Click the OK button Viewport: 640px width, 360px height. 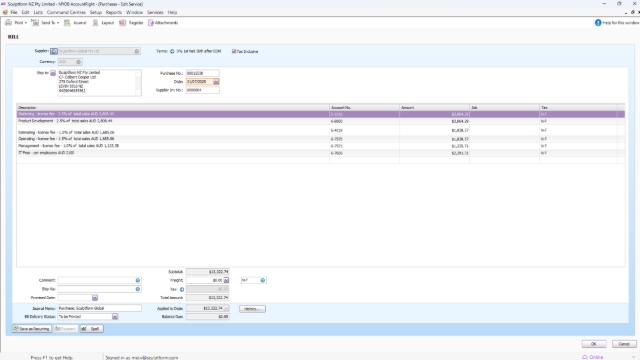(593, 344)
